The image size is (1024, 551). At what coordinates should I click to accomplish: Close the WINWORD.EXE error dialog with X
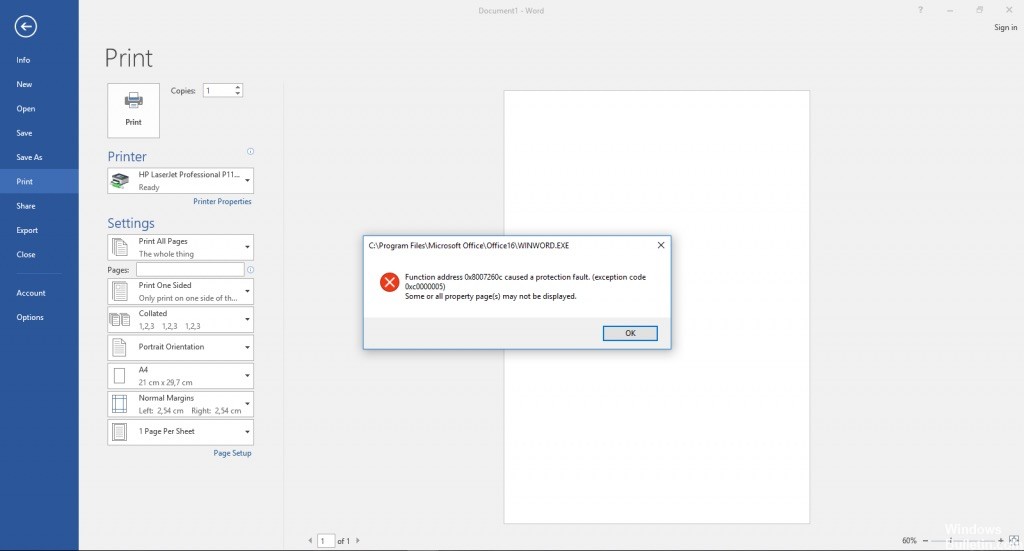click(661, 245)
